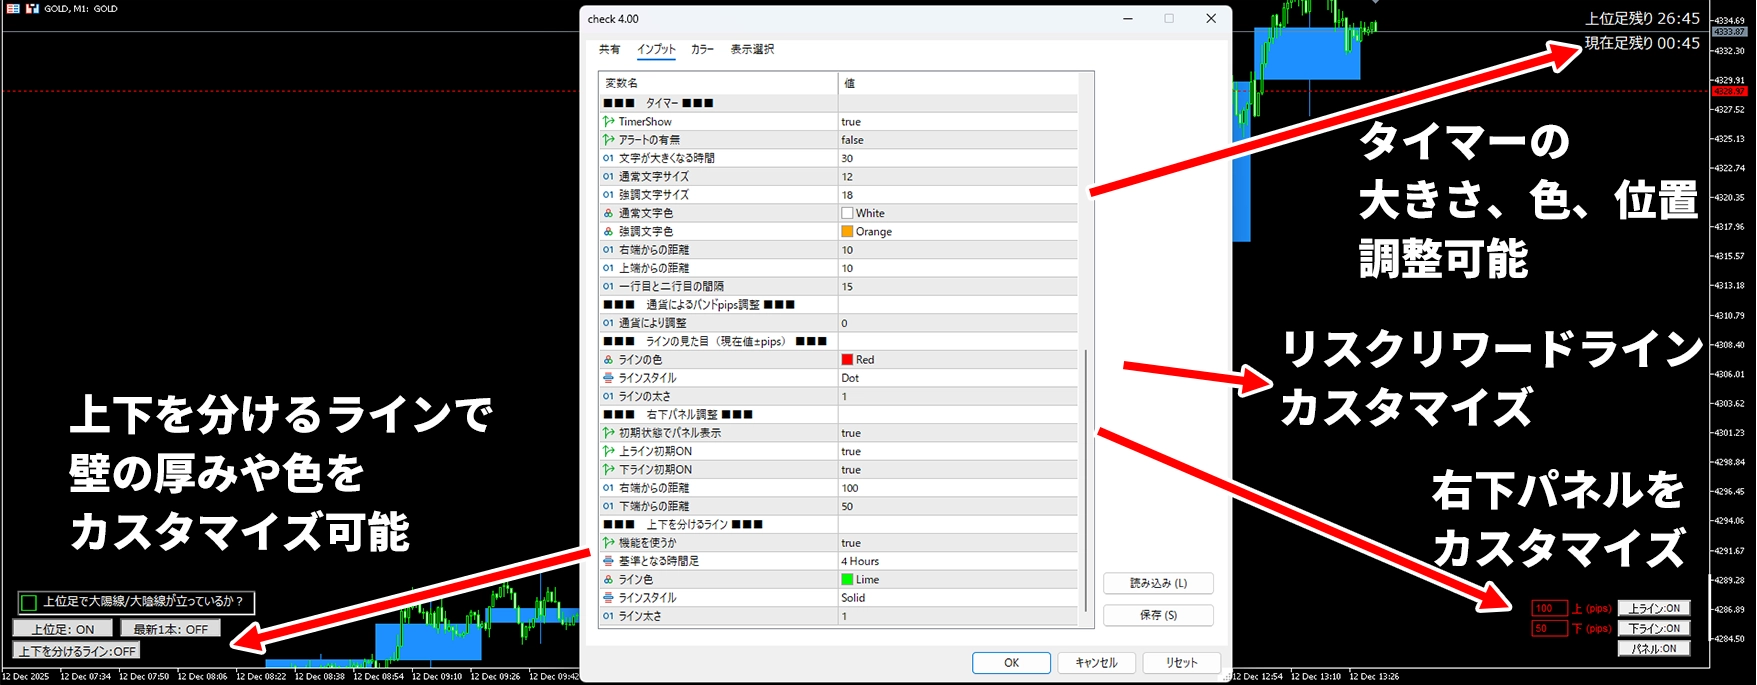Click the Orange swatch for 強調文字色
Viewport: 1757px width, 685px height.
click(847, 231)
